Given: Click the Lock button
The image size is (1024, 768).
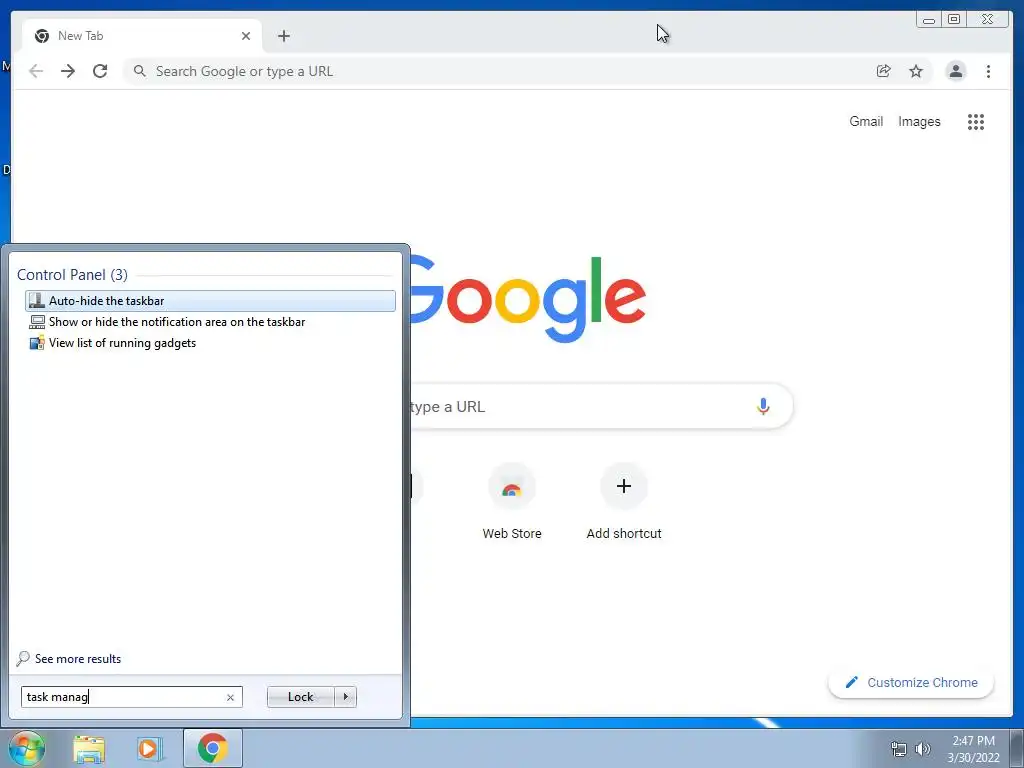Looking at the screenshot, I should [300, 697].
